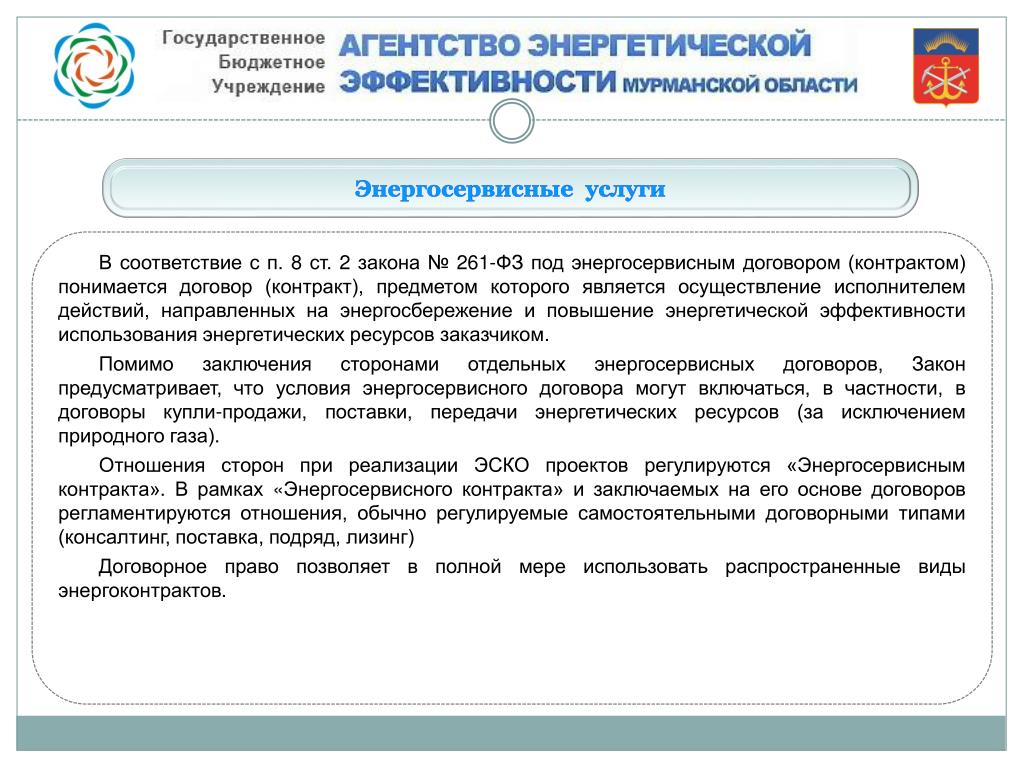Click the word 'Помимо' starting second paragraph

(x=136, y=364)
